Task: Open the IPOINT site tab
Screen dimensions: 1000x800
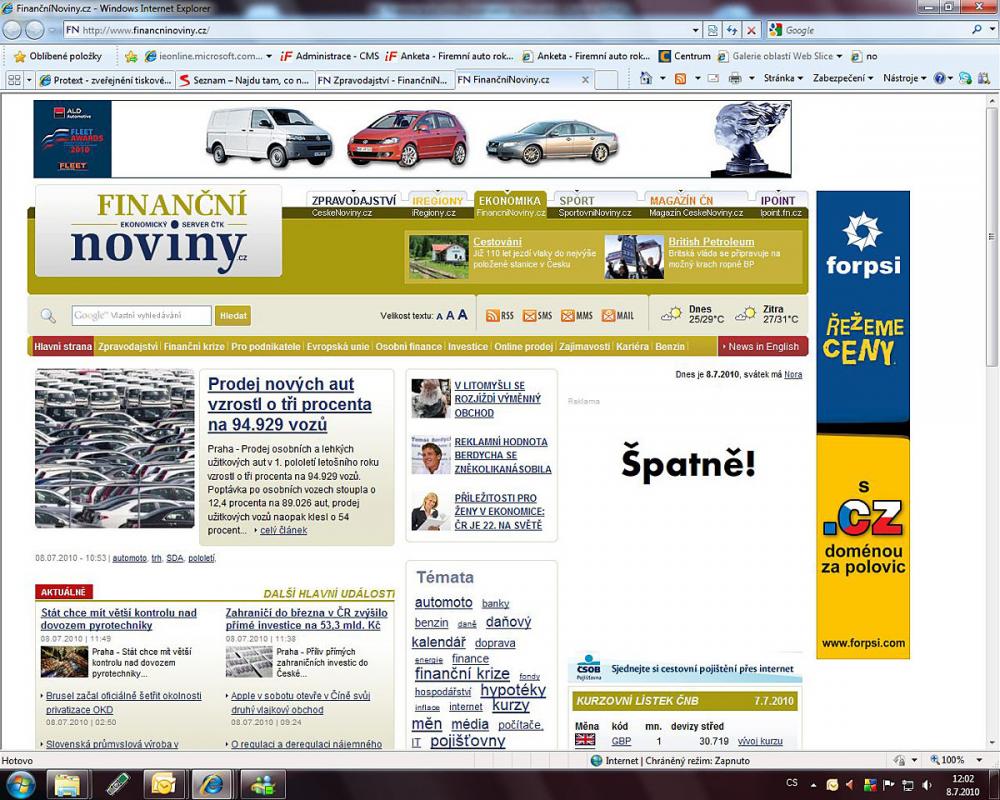Action: tap(777, 200)
